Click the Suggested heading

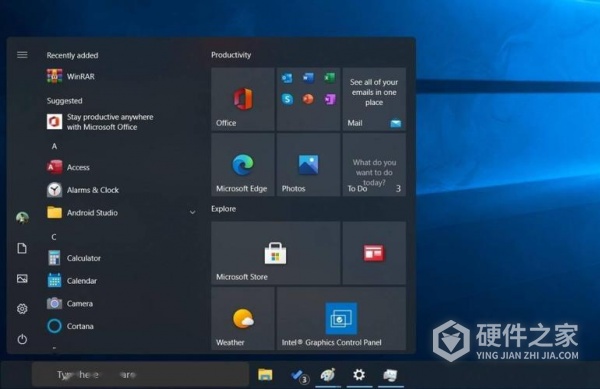coord(64,101)
